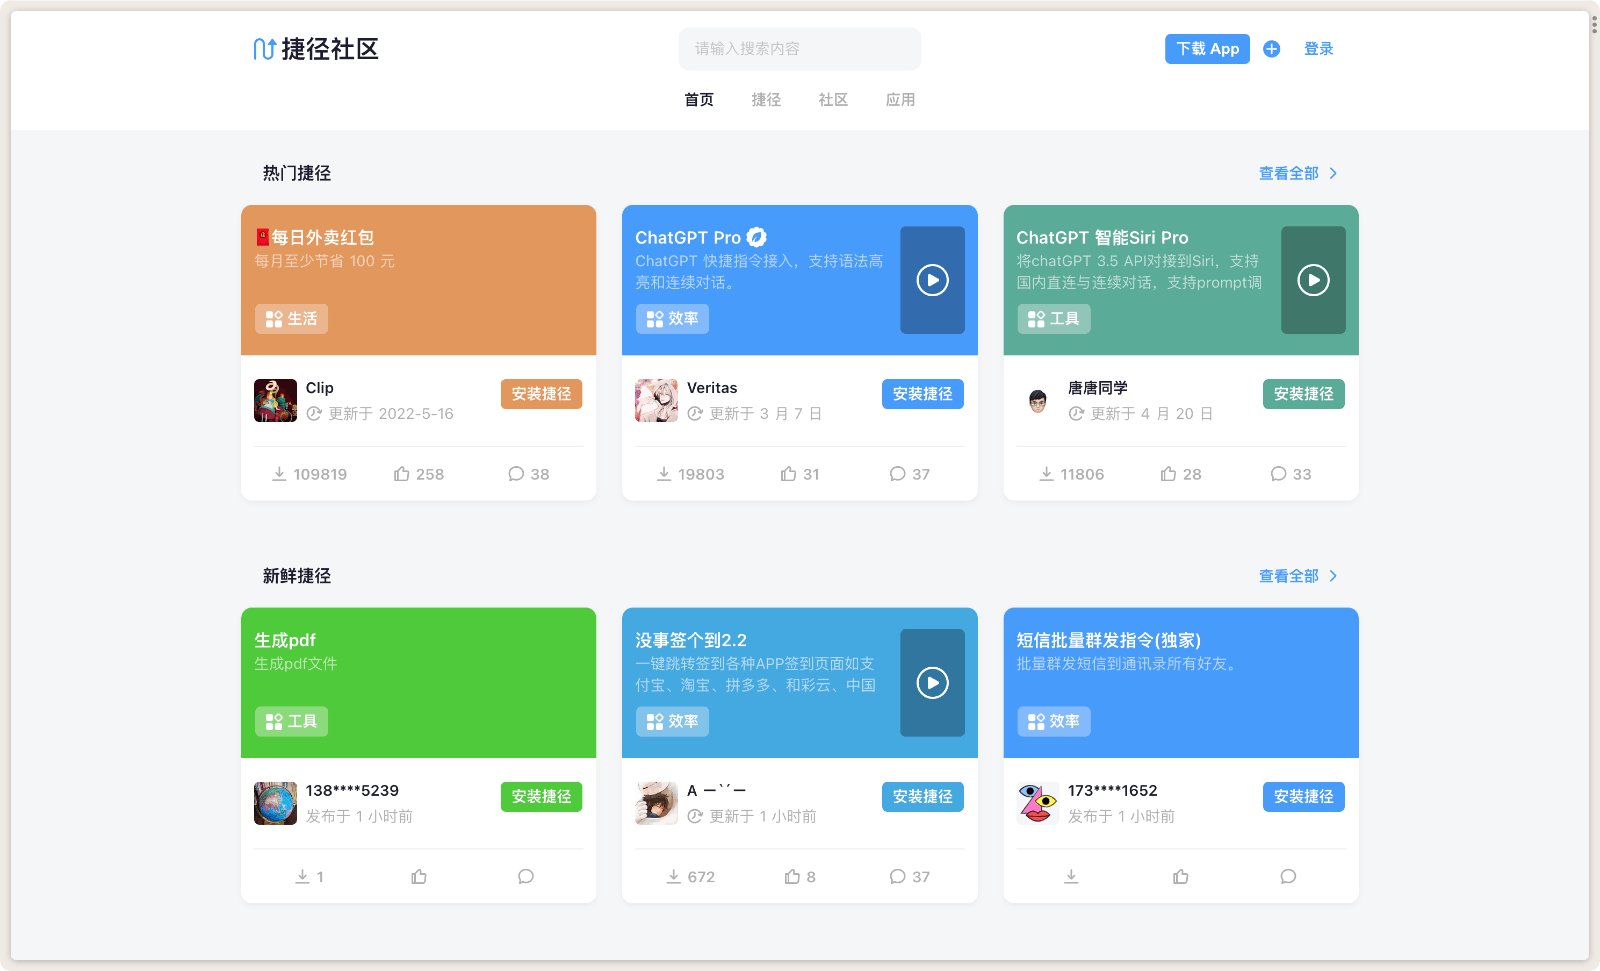The height and width of the screenshot is (971, 1600).
Task: Switch to the 捷径 tab
Action: 766,100
